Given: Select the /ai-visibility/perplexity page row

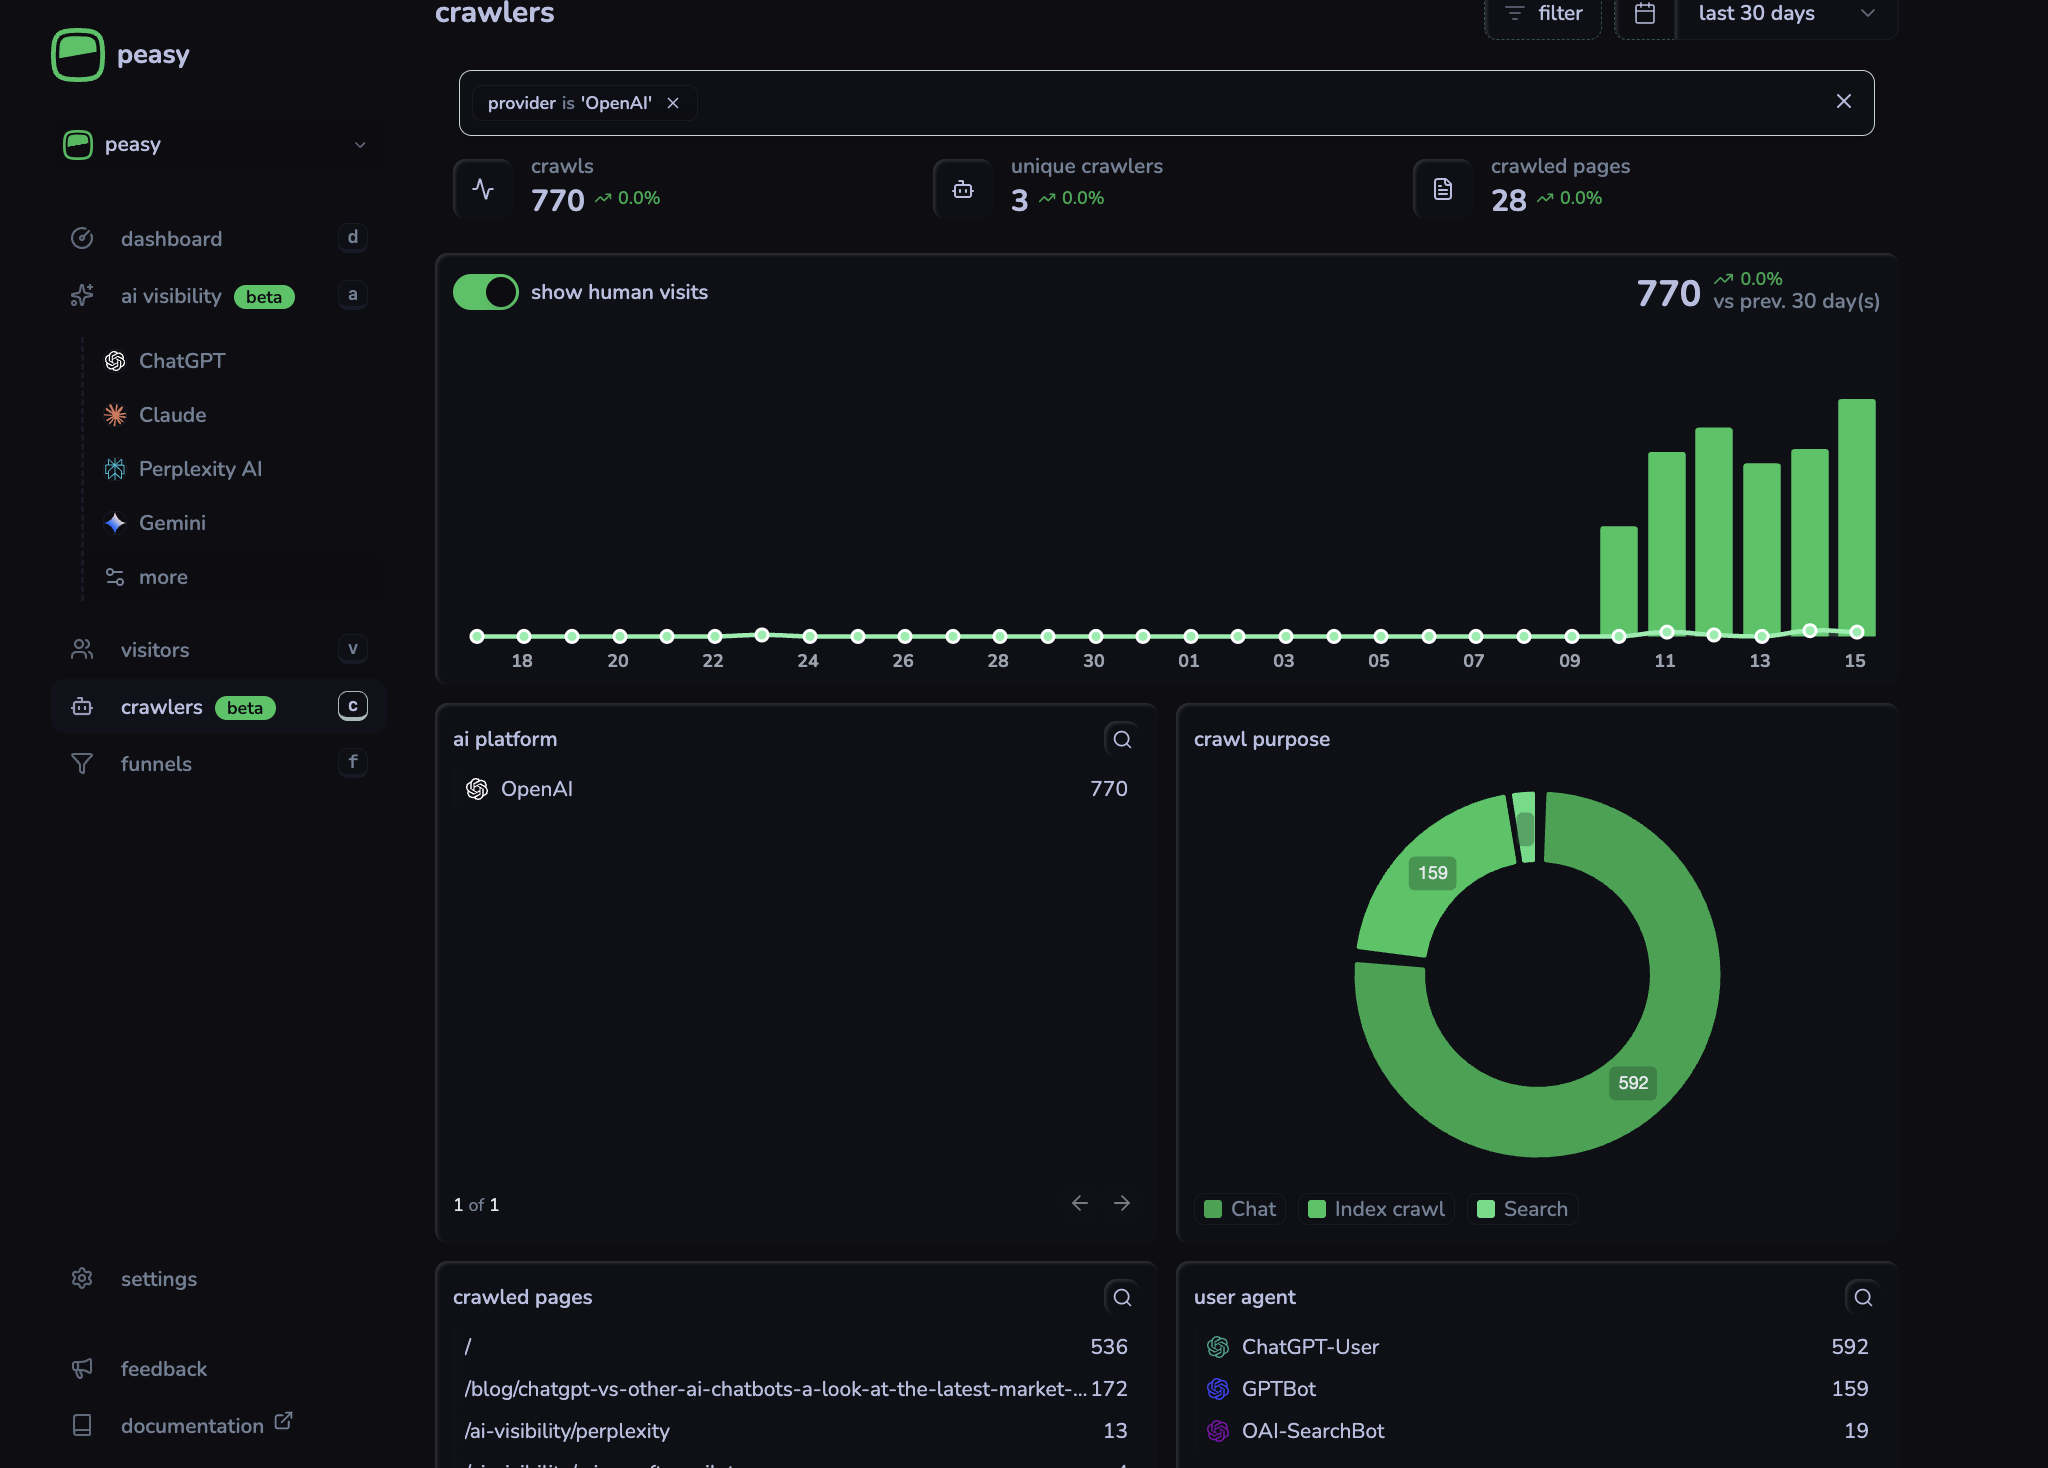Looking at the screenshot, I should click(796, 1431).
